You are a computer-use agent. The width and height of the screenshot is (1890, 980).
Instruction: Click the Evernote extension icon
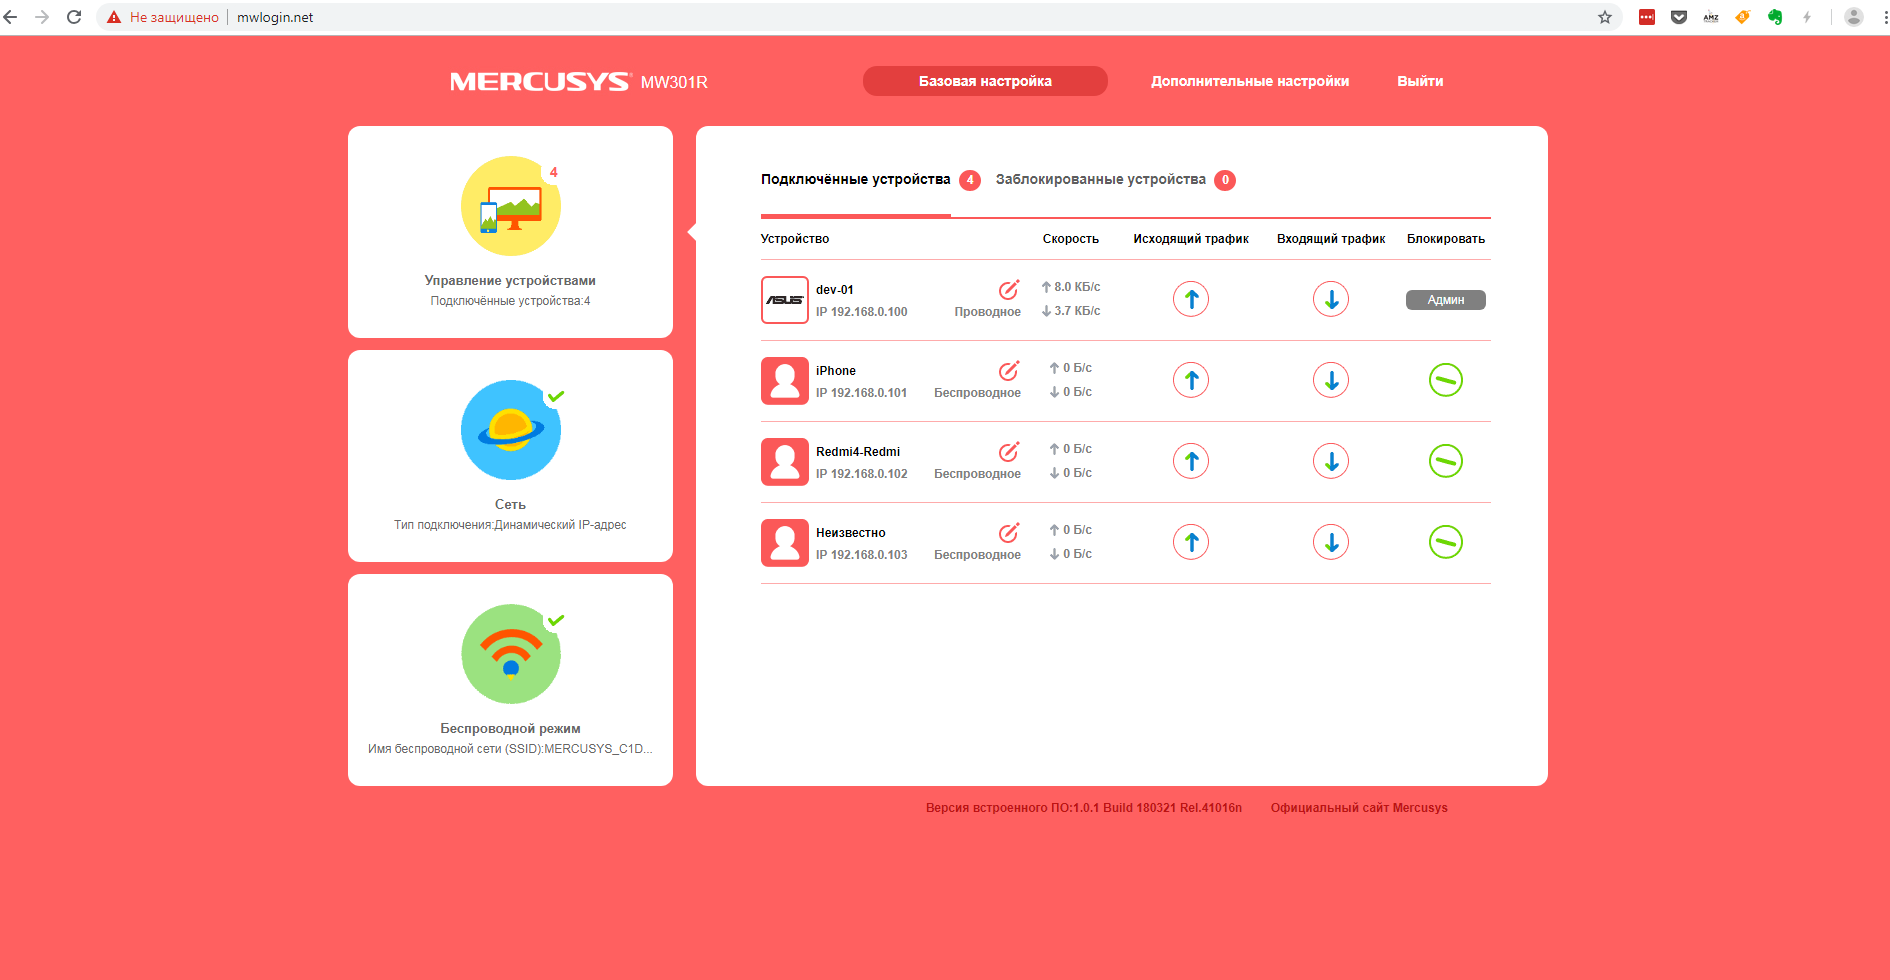(1775, 17)
